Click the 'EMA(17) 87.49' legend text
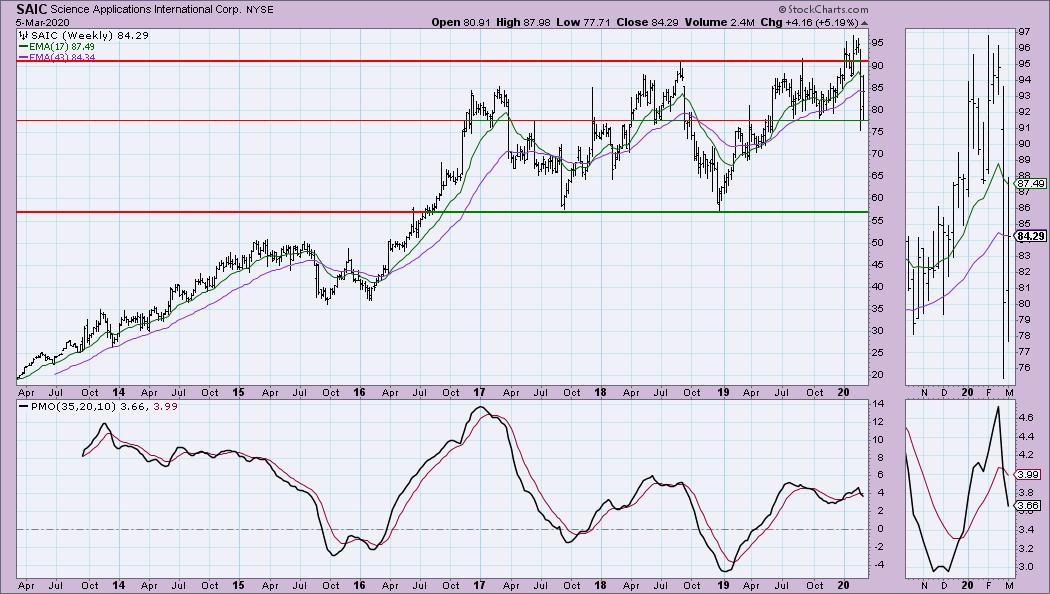 (x=62, y=47)
